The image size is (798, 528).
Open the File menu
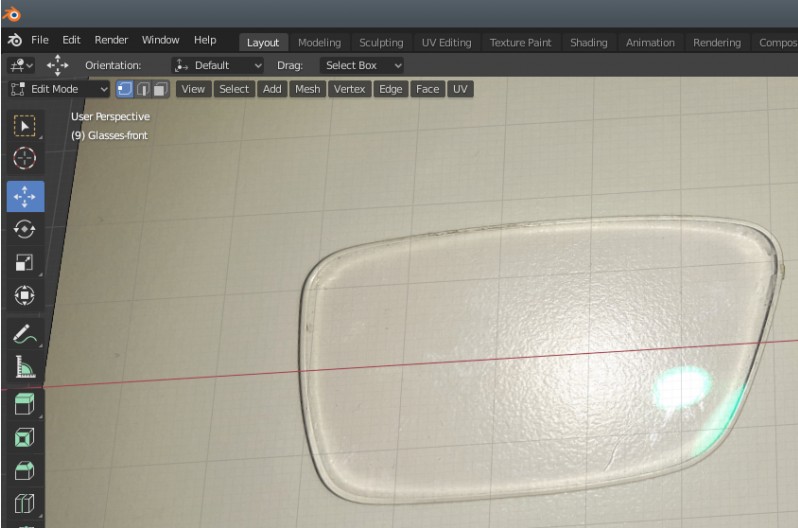tap(40, 41)
